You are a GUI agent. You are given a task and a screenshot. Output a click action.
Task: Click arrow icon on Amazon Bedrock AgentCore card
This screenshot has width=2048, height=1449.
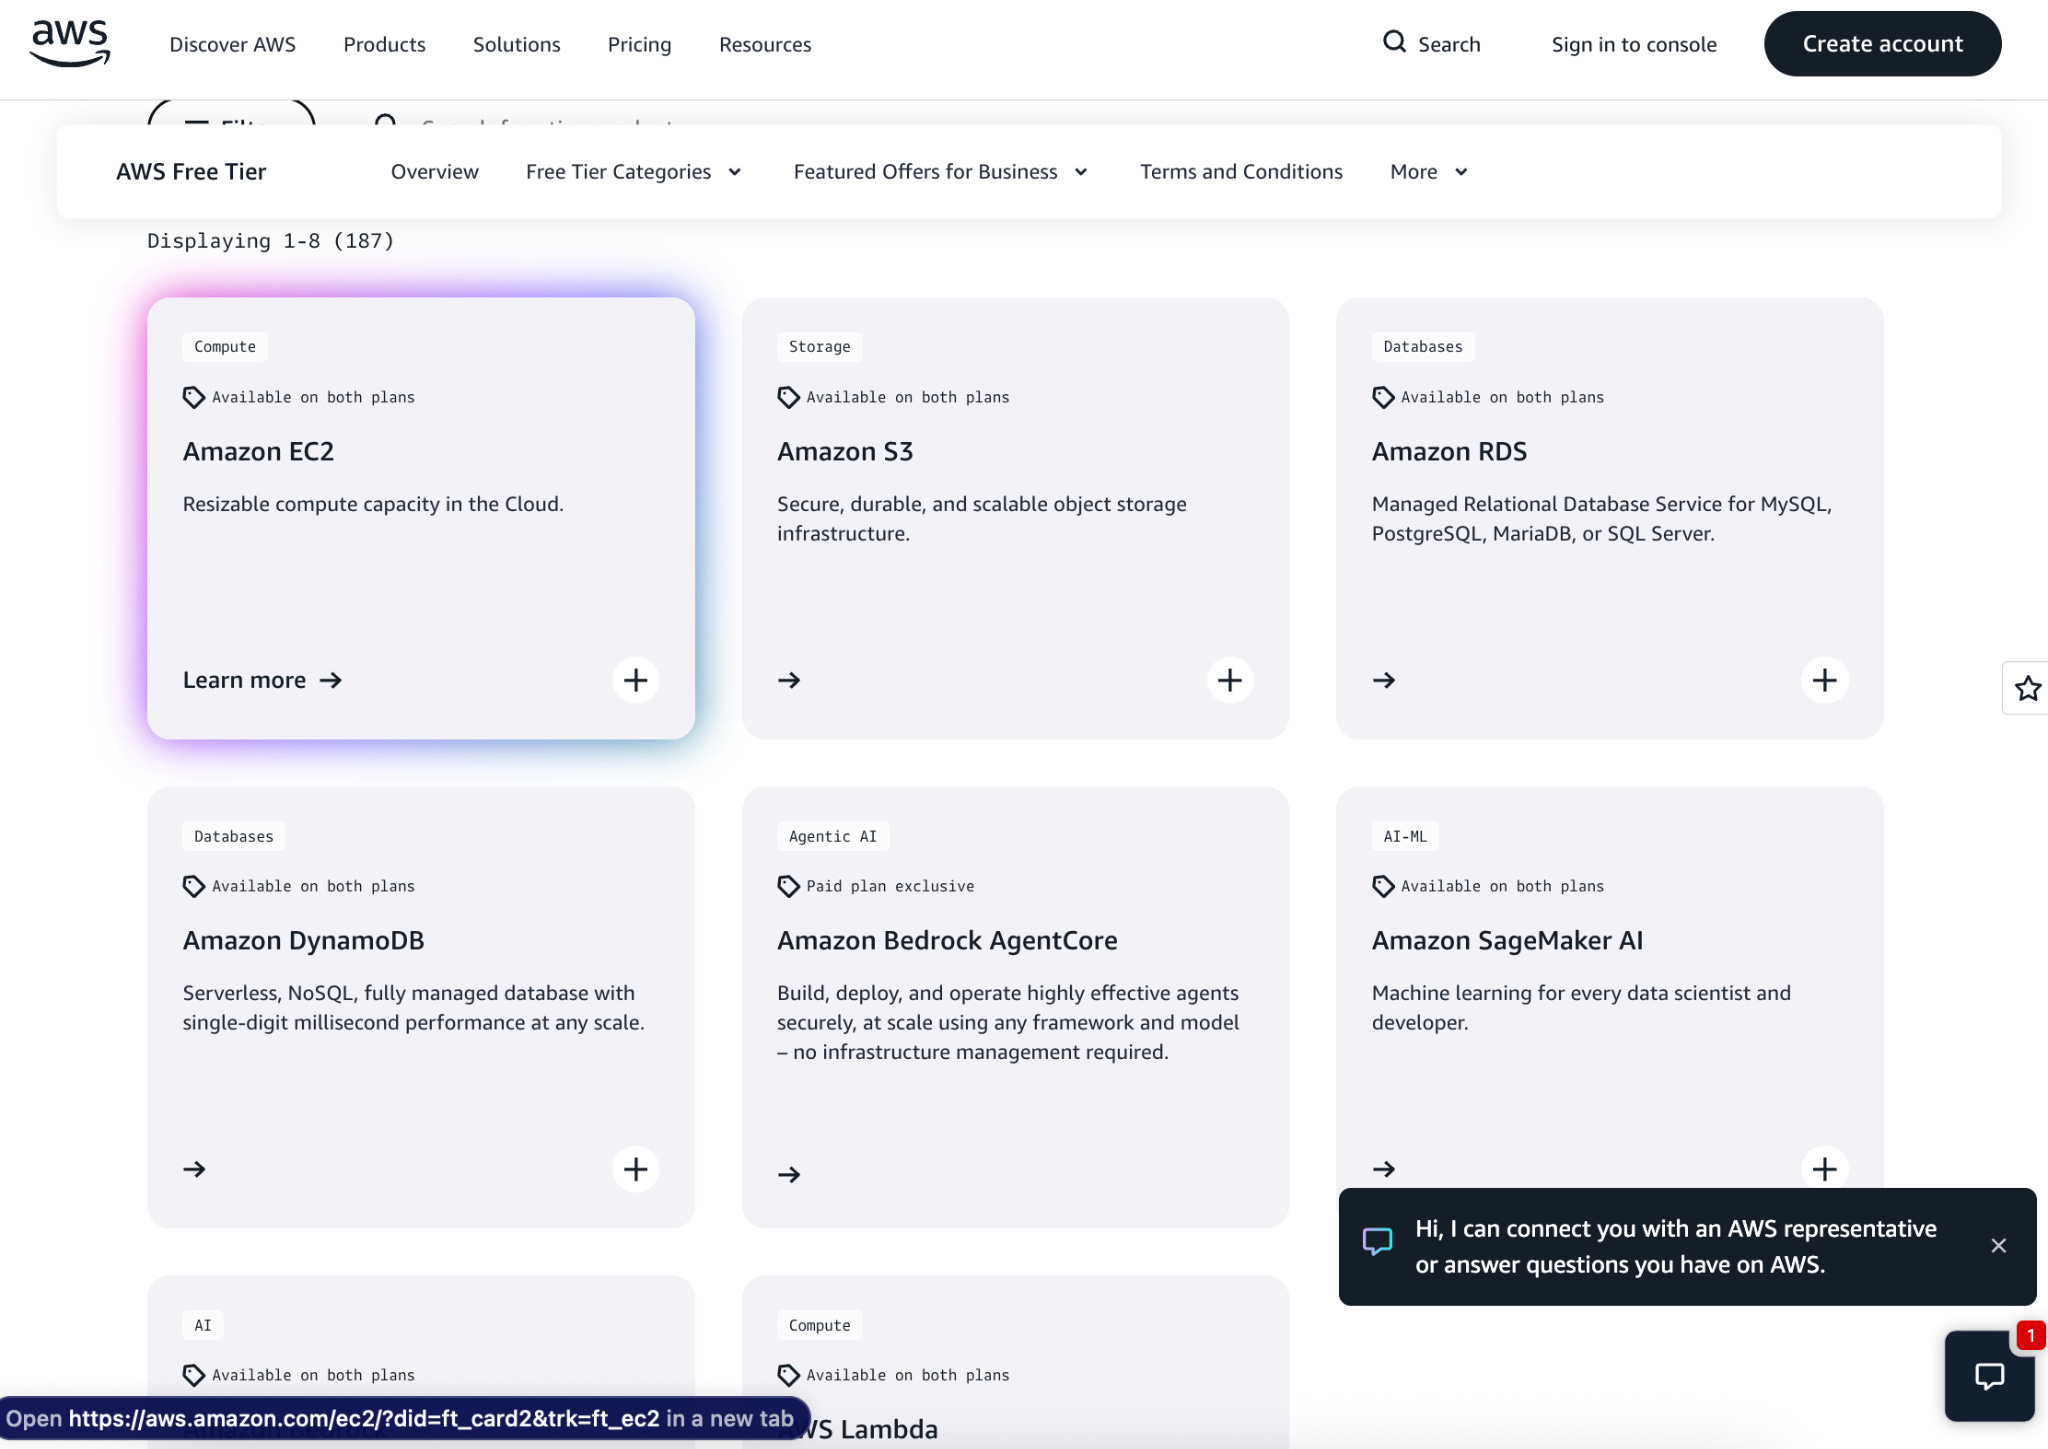[x=789, y=1174]
